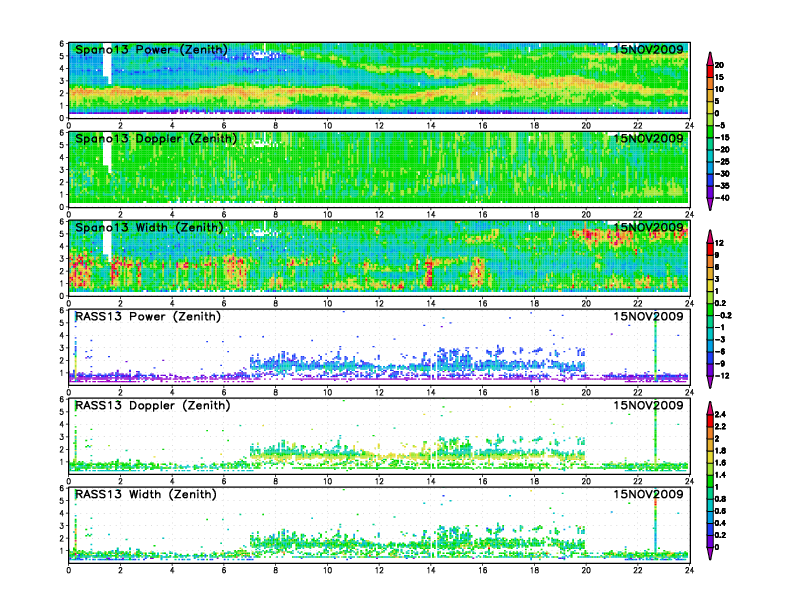Click the red swatch between 12 and 9 labels

click(710, 249)
